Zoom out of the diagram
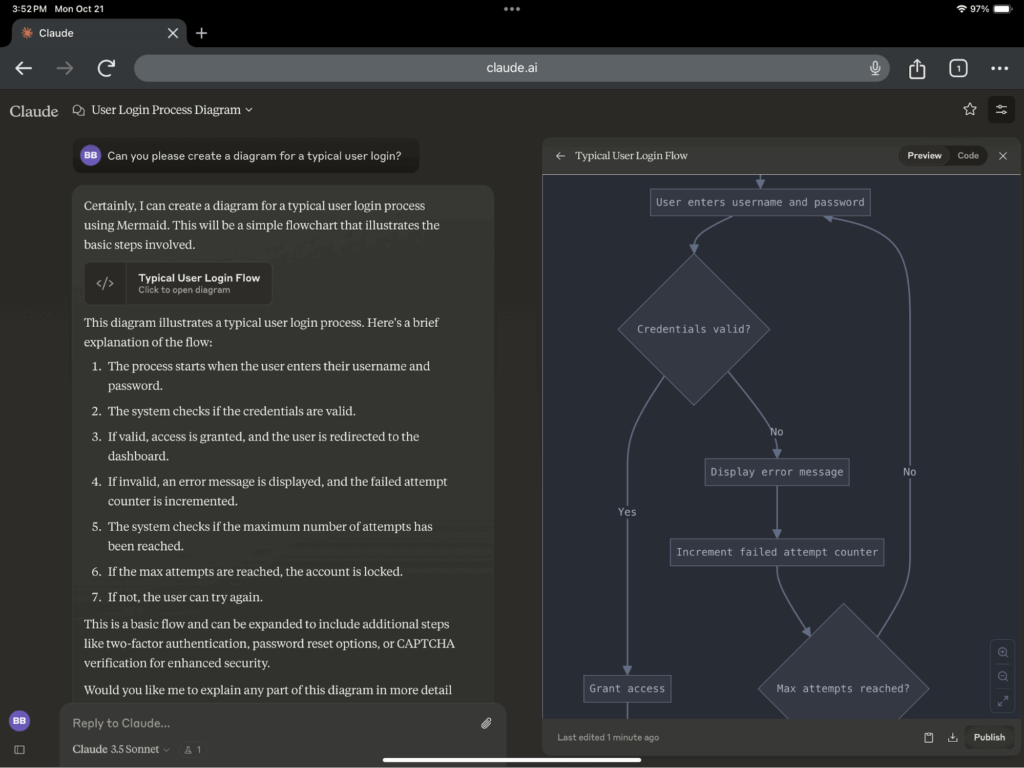The width and height of the screenshot is (1024, 768). point(1003,677)
